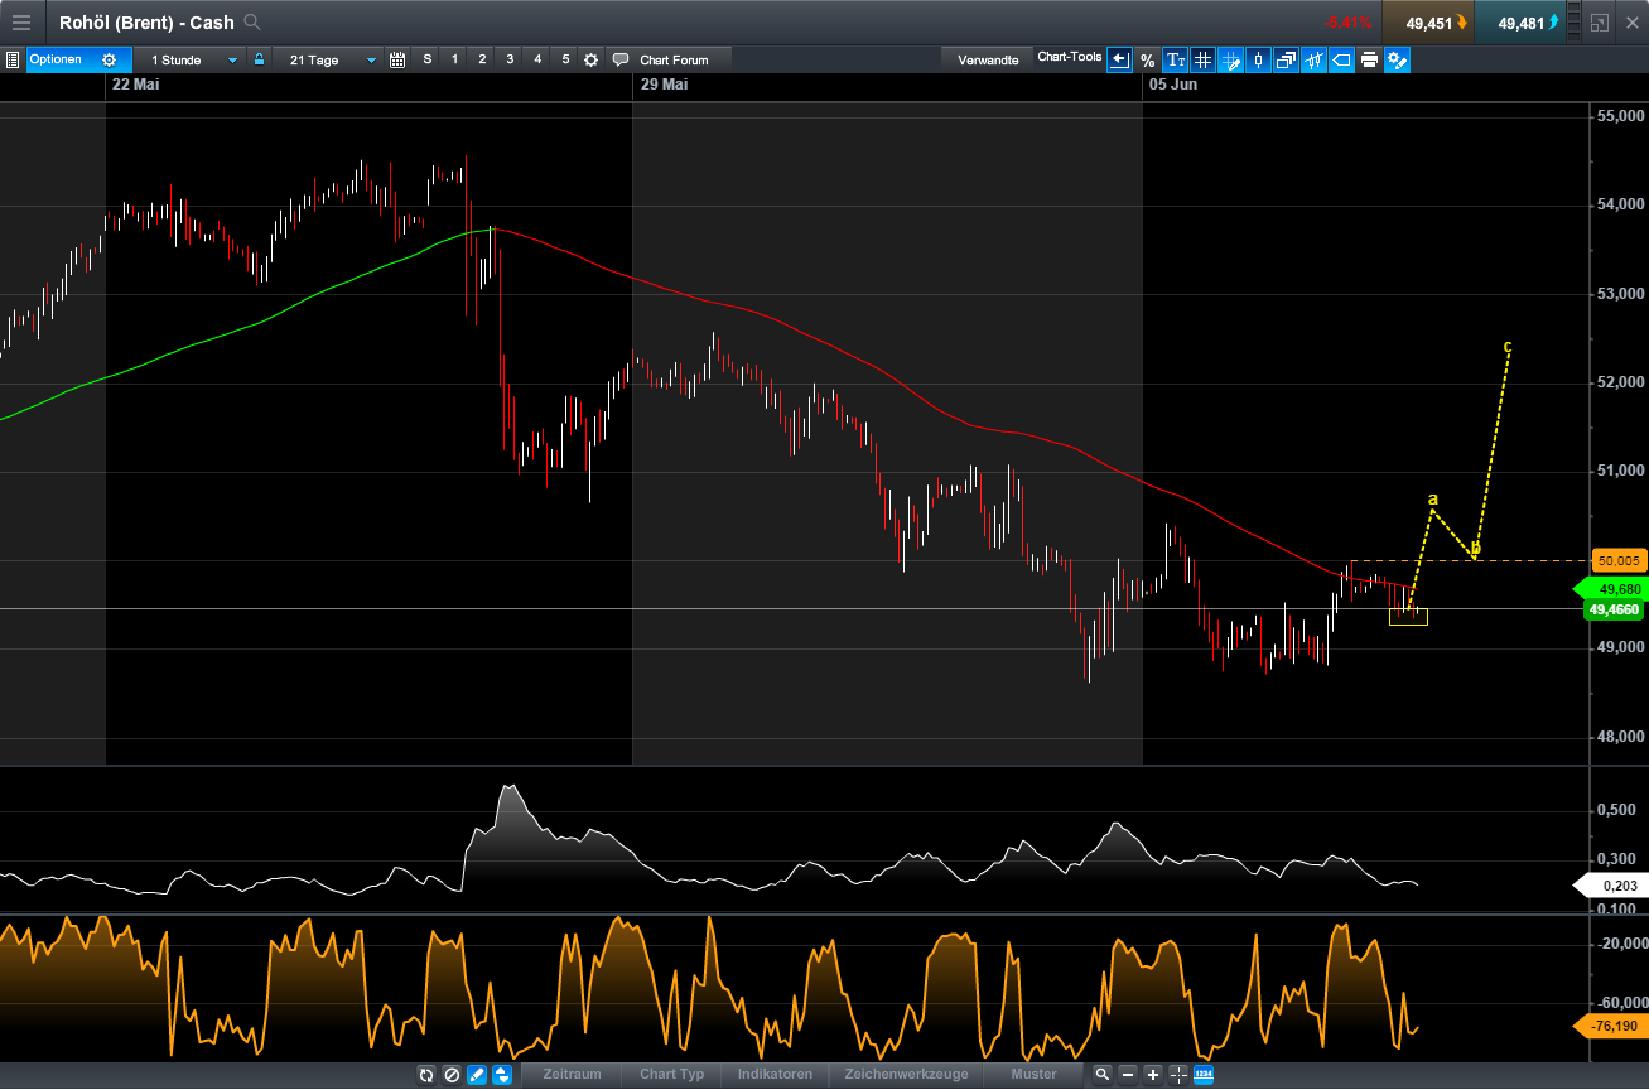This screenshot has width=1649, height=1089.
Task: Print the chart using the printer icon
Action: (x=1369, y=60)
